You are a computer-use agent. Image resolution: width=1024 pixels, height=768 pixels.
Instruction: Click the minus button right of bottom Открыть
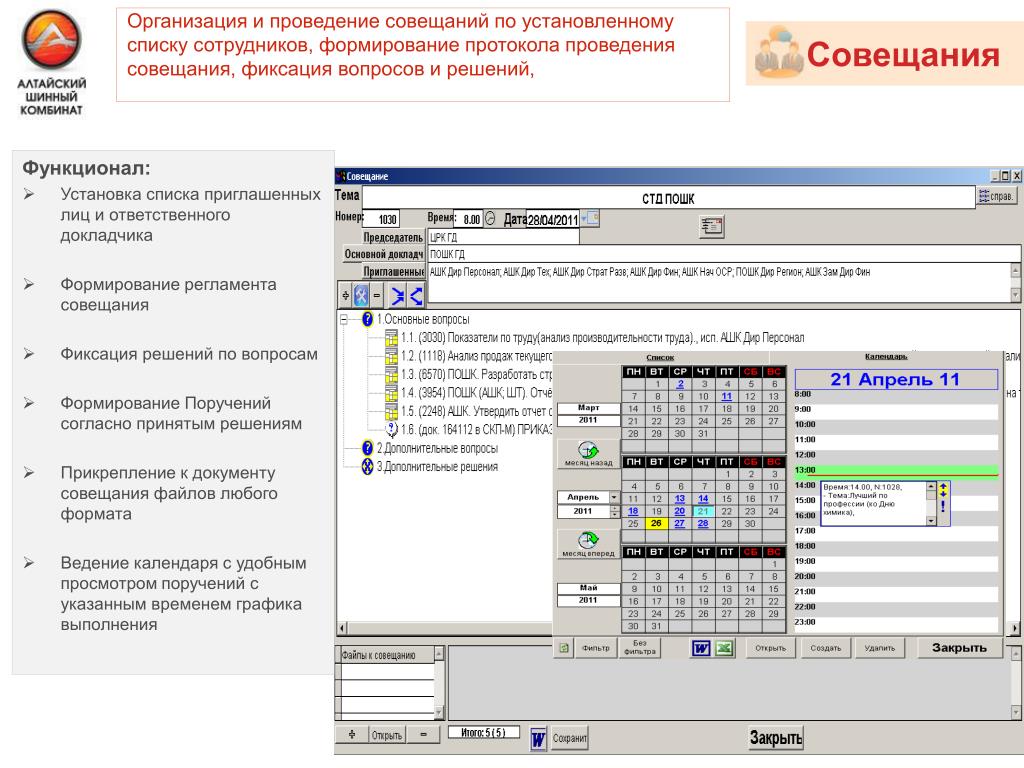(423, 735)
